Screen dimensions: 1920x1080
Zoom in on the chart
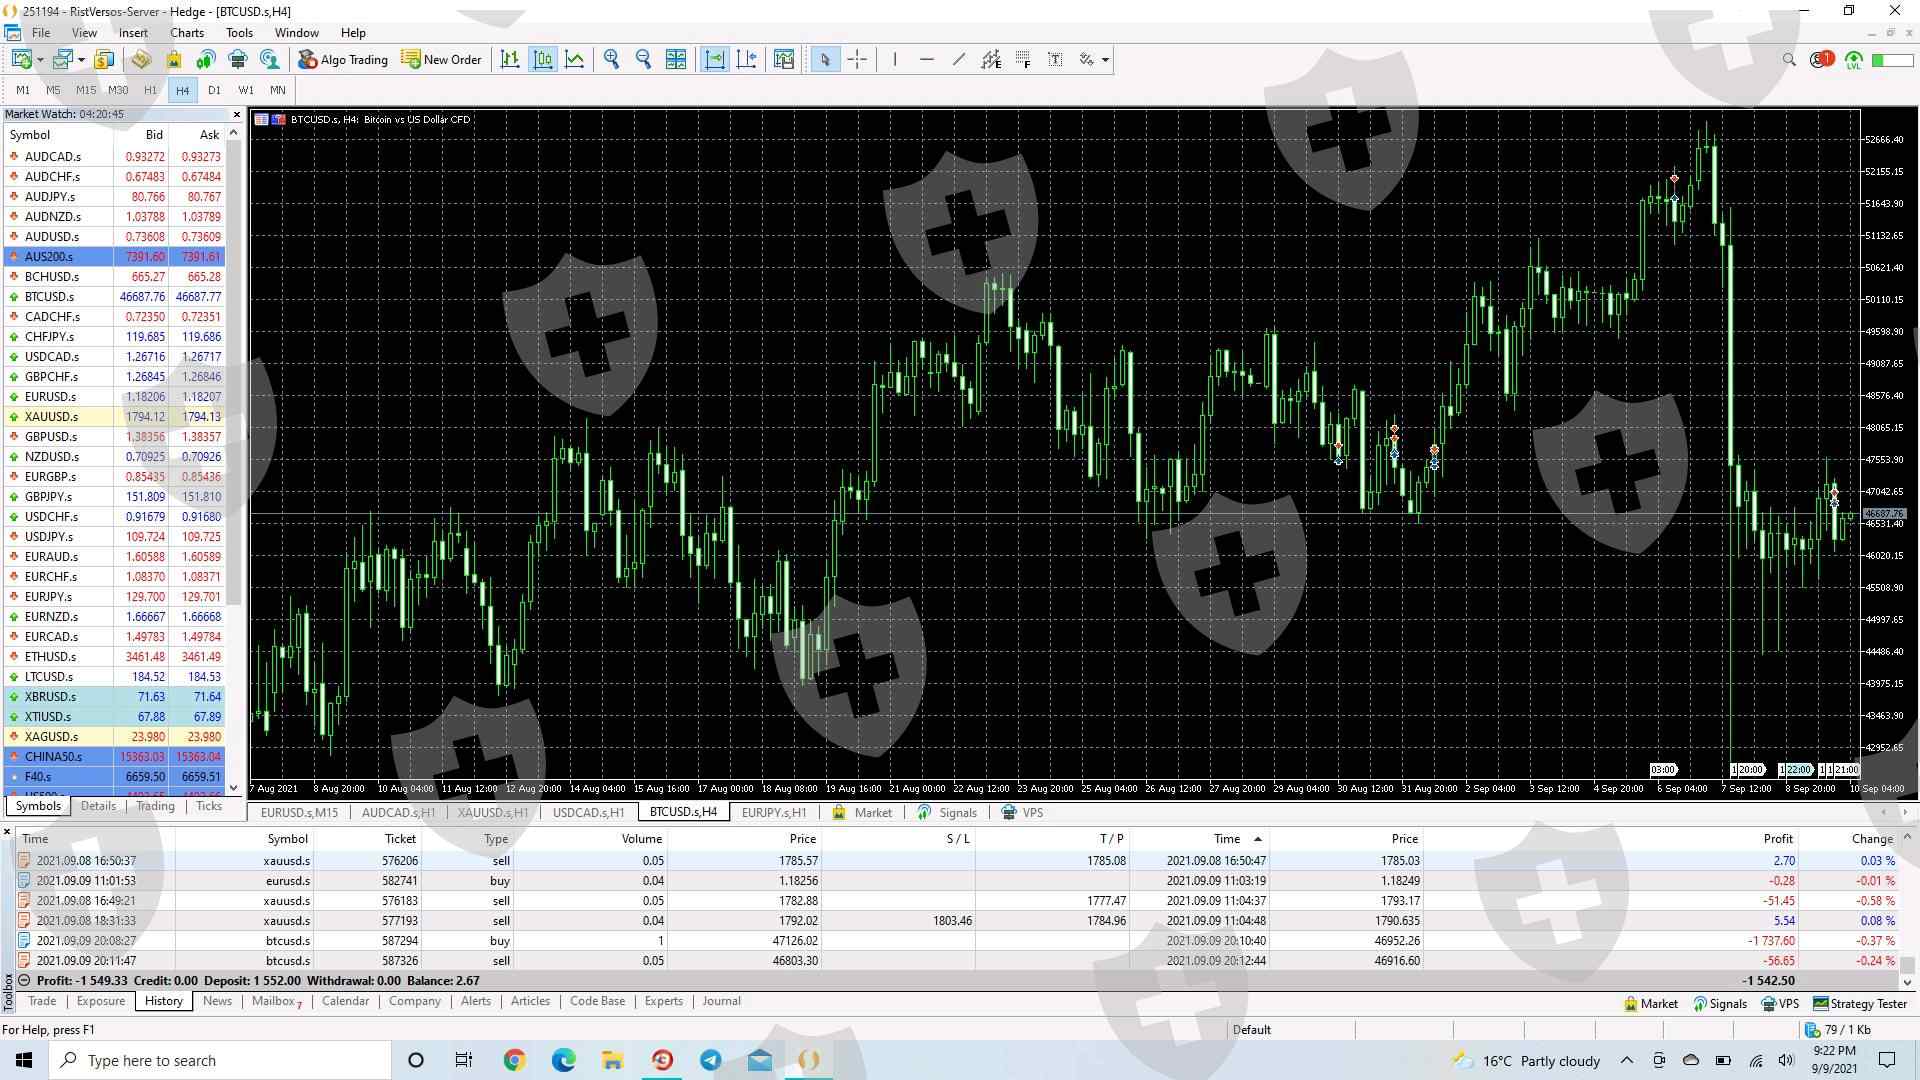tap(611, 60)
